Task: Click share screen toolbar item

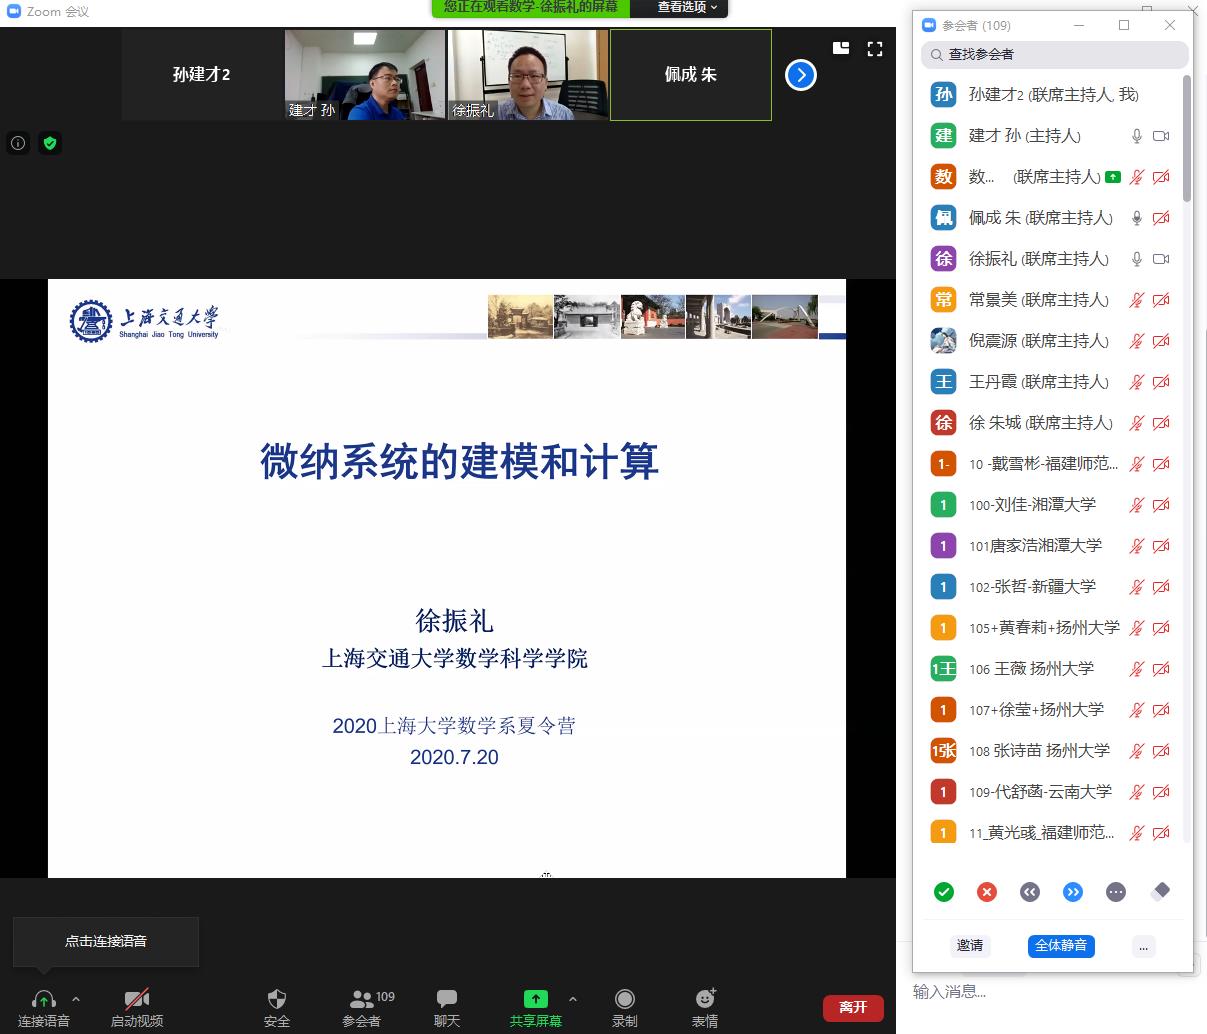Action: pos(536,1007)
